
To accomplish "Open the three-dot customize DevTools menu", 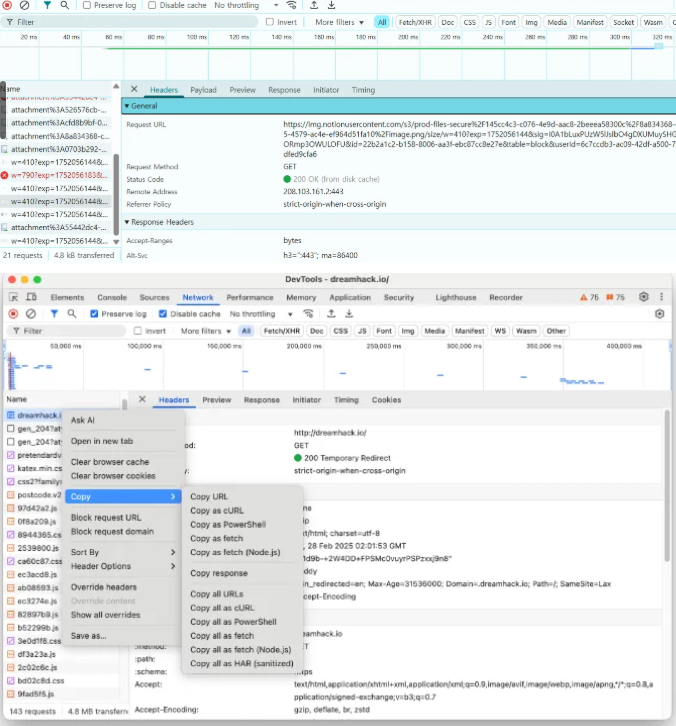I will [x=661, y=297].
